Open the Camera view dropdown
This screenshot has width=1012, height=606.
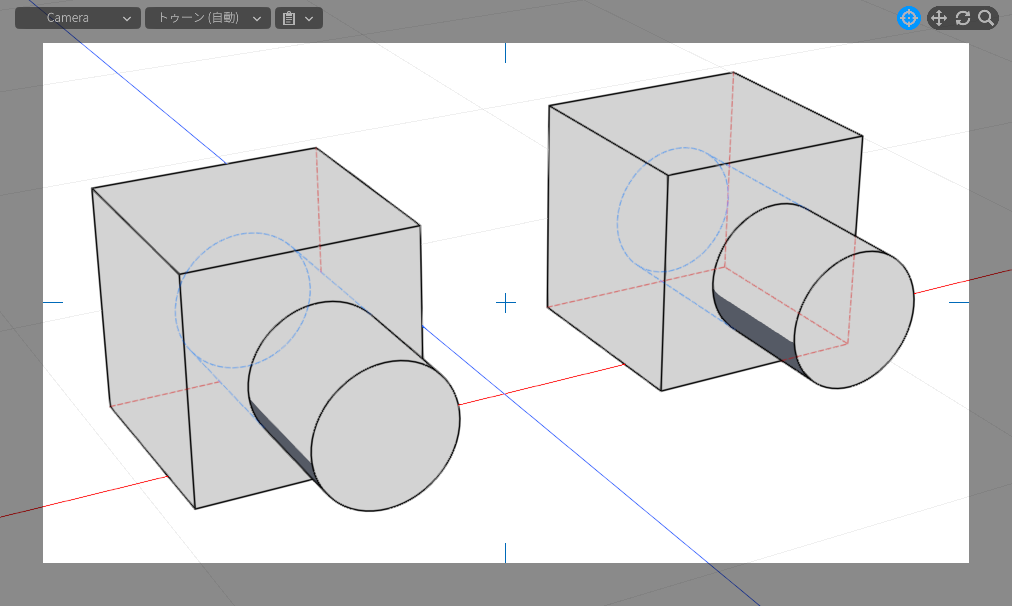[77, 18]
